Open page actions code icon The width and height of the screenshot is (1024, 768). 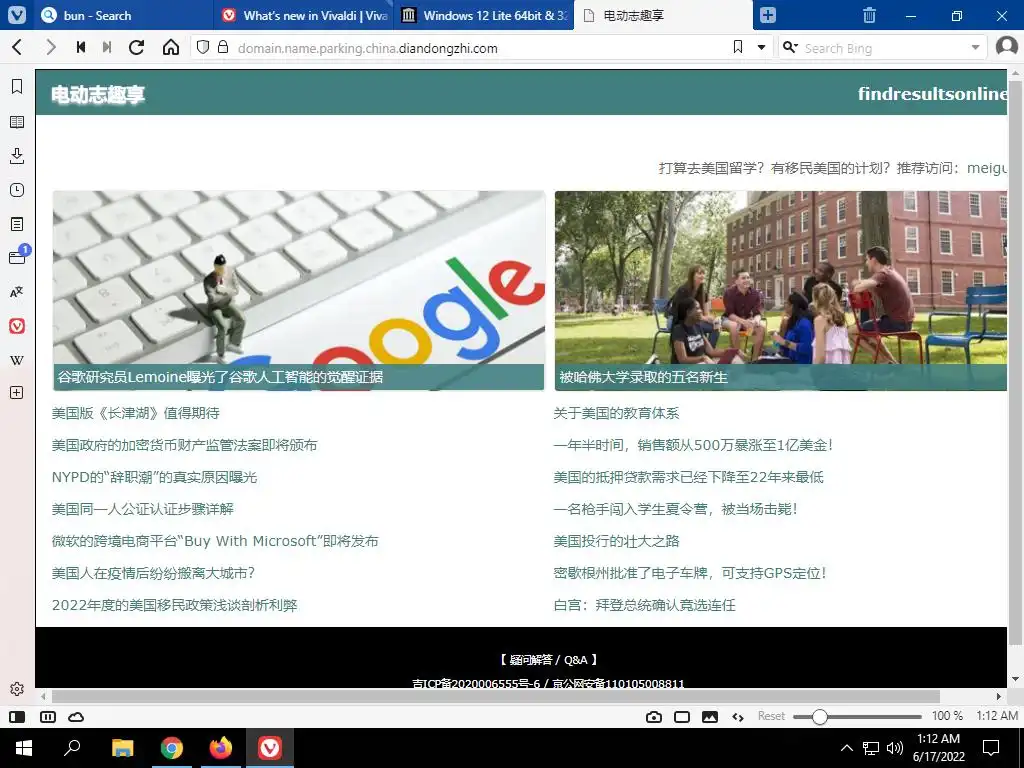coord(738,717)
